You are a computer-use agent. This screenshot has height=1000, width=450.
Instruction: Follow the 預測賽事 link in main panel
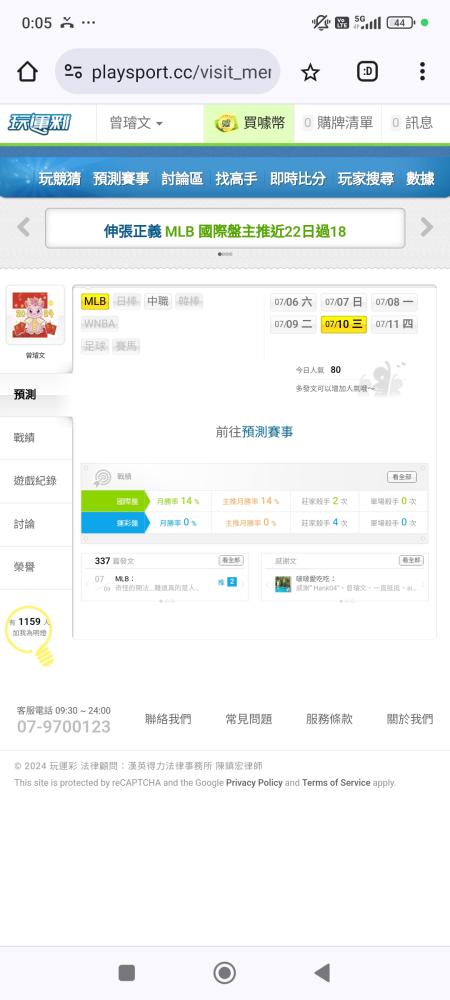268,432
